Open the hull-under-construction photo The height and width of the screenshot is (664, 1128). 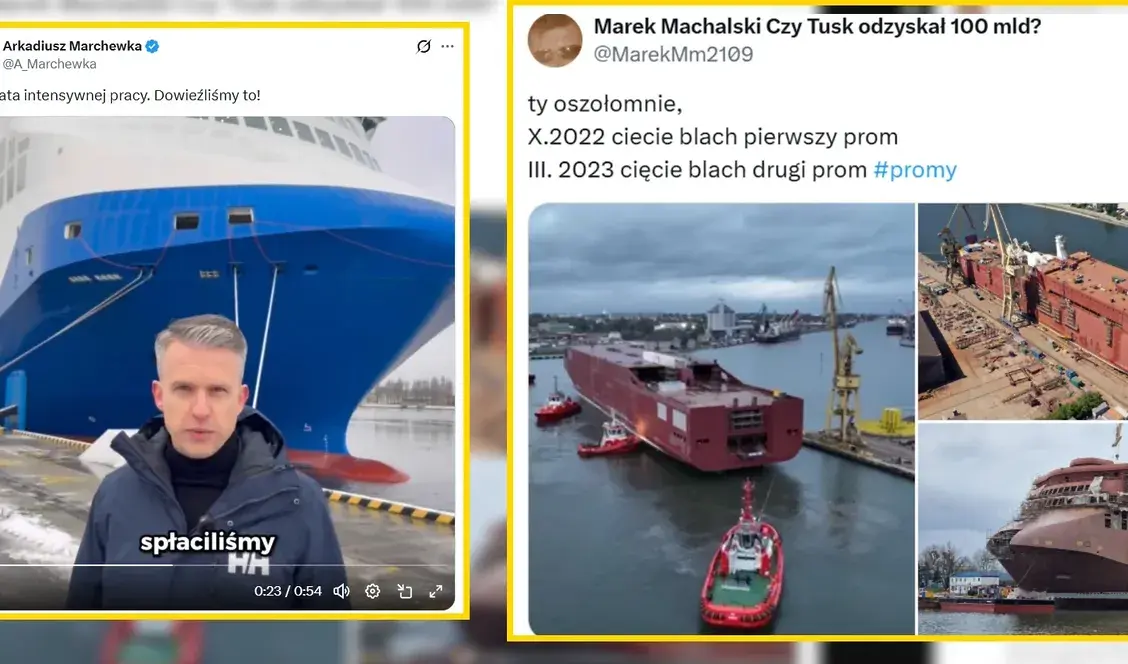pos(1023,529)
